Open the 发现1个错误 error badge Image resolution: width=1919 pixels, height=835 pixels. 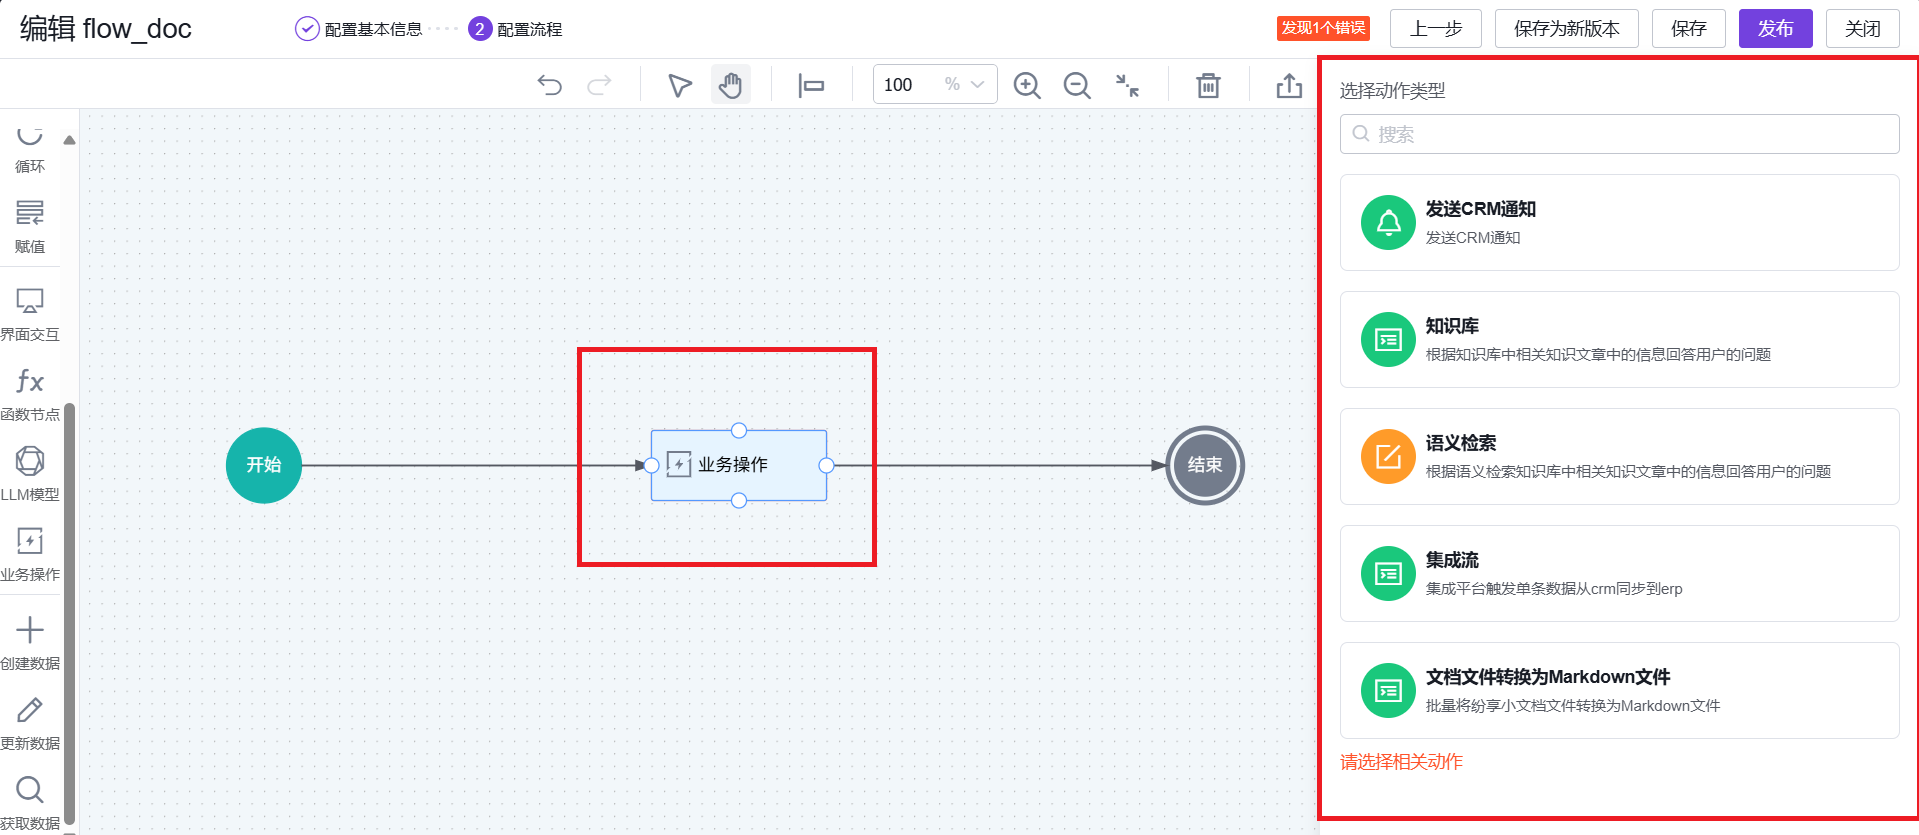pyautogui.click(x=1323, y=28)
